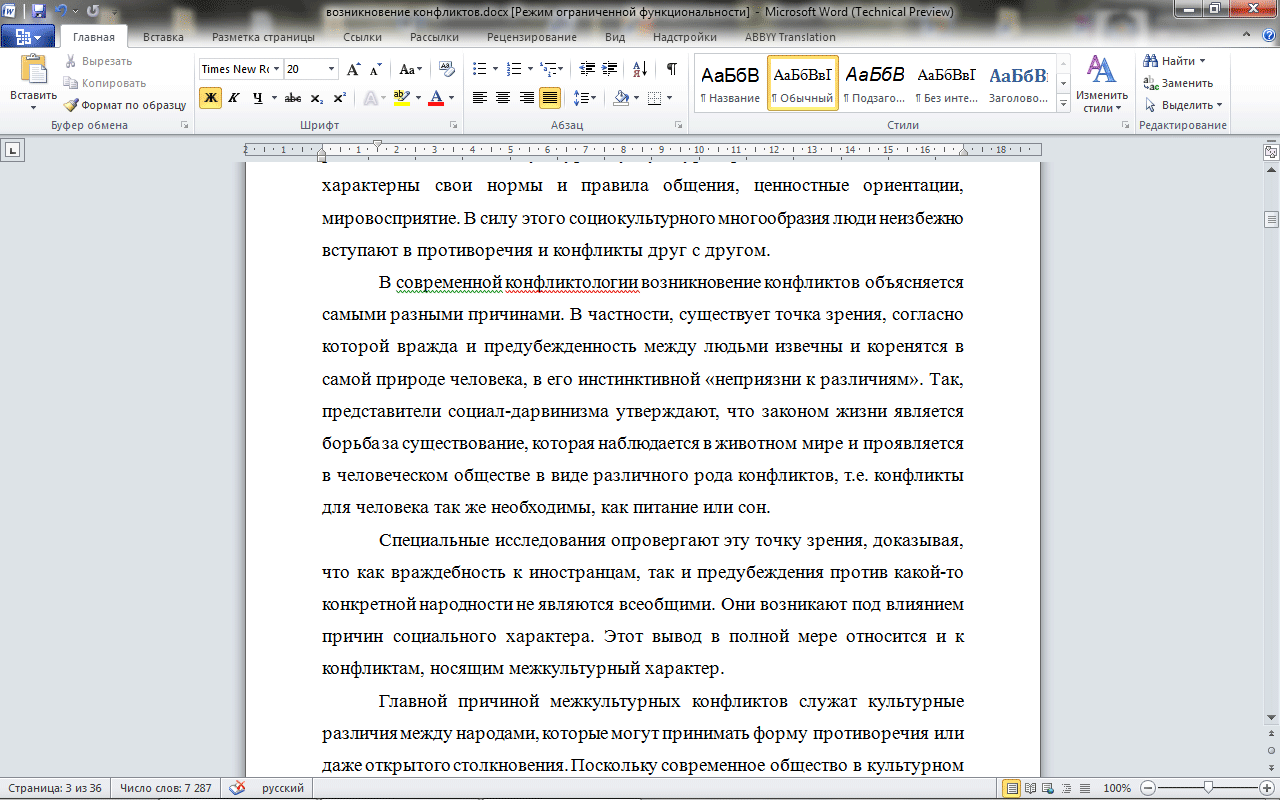
Task: Toggle show paragraph marks (¶)
Action: [671, 69]
